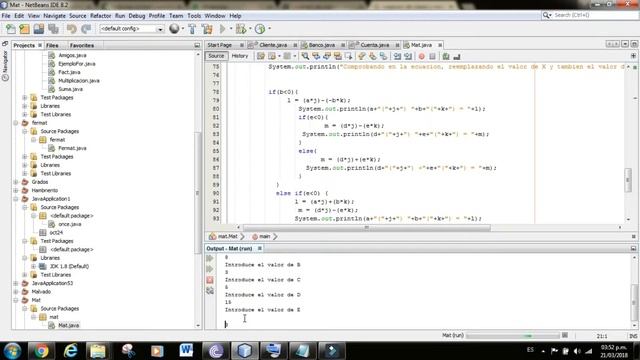Open Internet Explorer from the taskbar
Image resolution: width=640 pixels, height=360 pixels.
point(70,351)
